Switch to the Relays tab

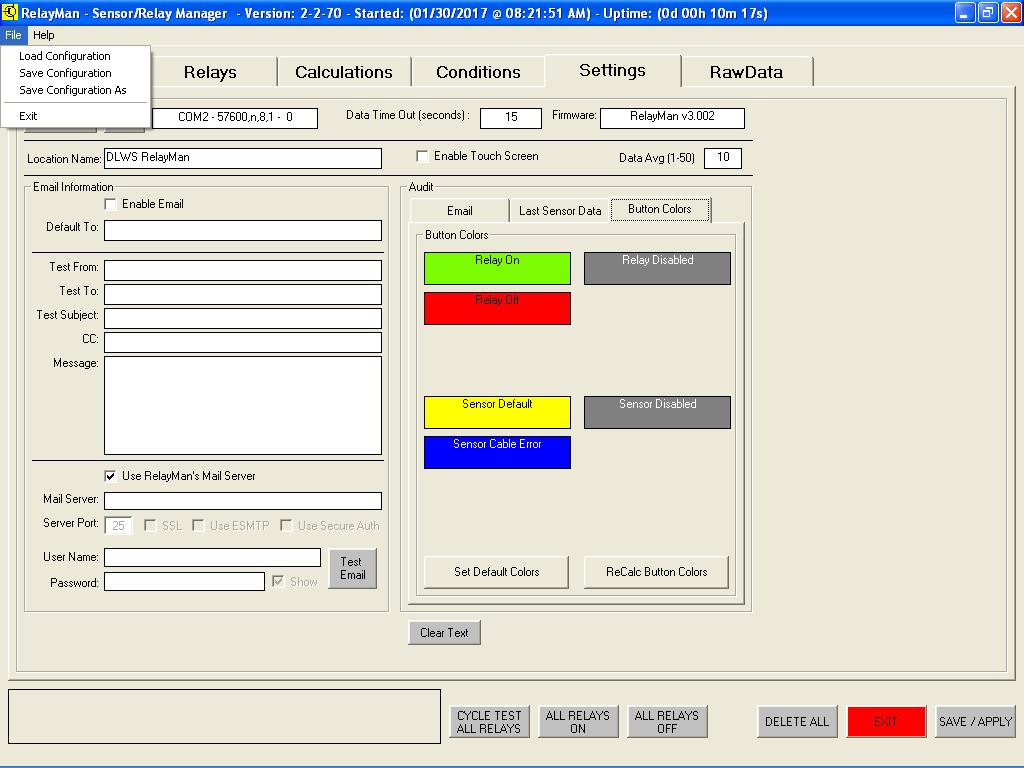point(210,72)
